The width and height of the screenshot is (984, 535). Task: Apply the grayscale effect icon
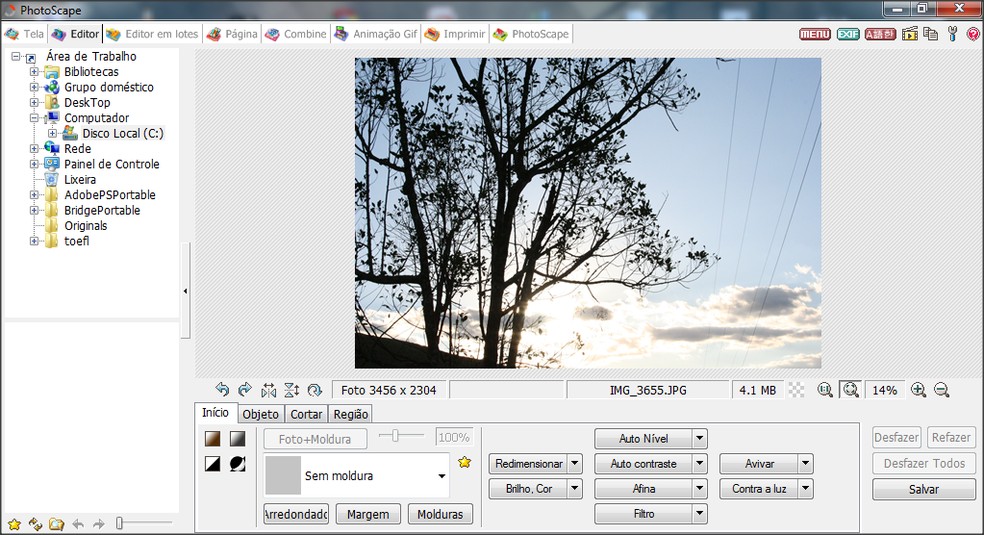pos(237,438)
